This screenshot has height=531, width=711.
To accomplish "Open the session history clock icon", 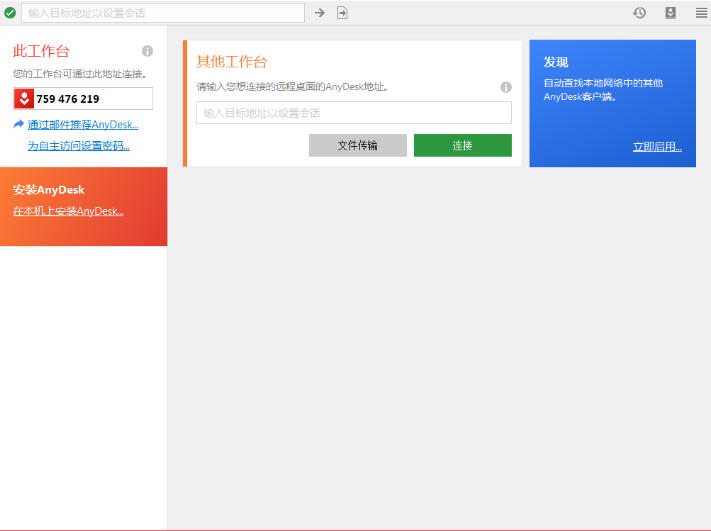I will tap(639, 13).
